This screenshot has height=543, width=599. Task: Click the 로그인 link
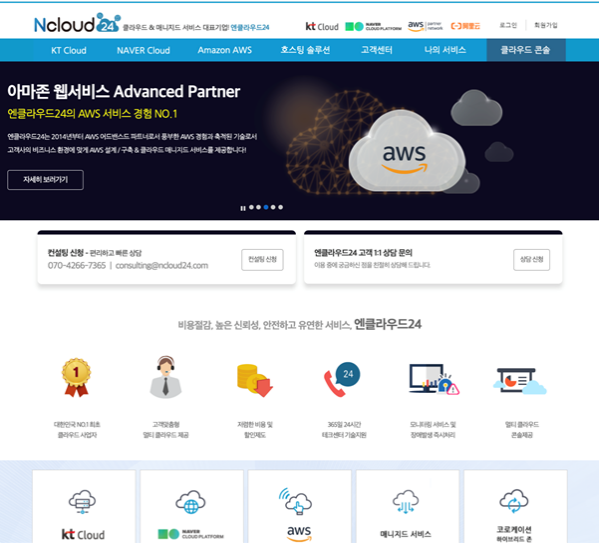point(508,25)
